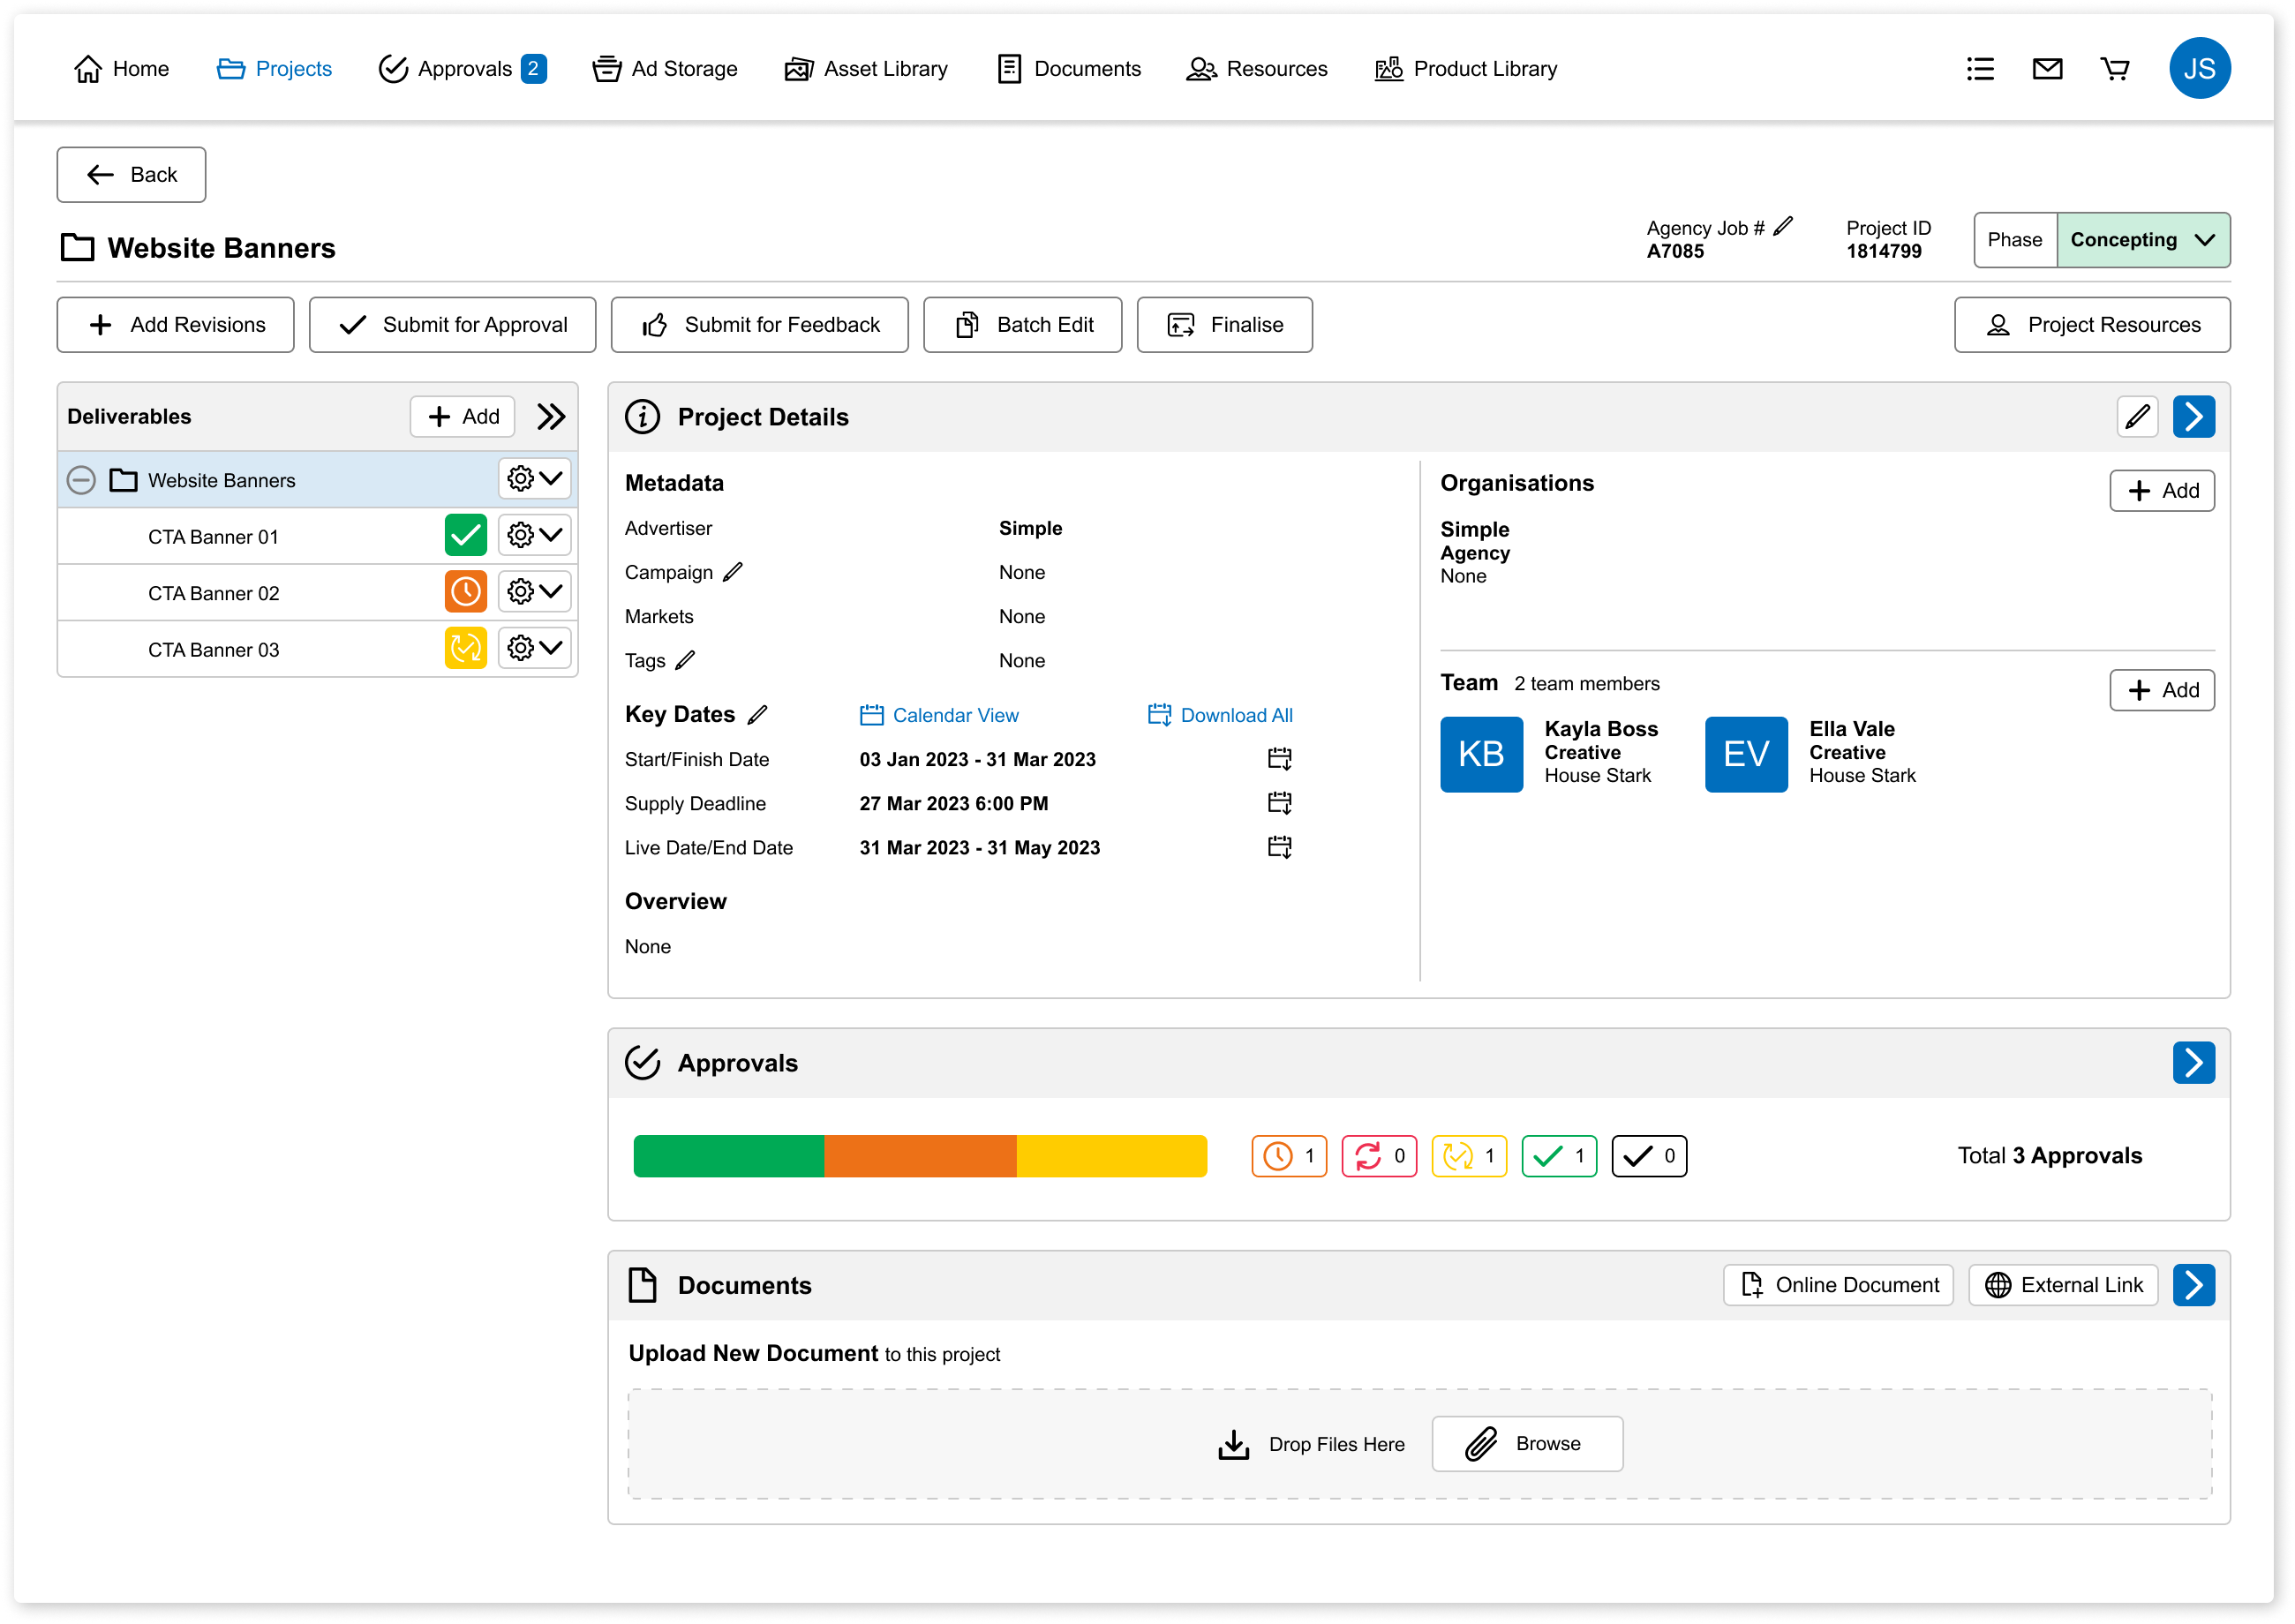Click the Project Details edit pencil

(x=2137, y=416)
